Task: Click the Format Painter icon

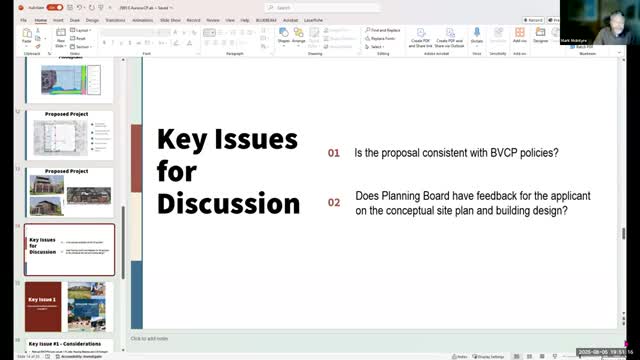Action: (x=38, y=47)
